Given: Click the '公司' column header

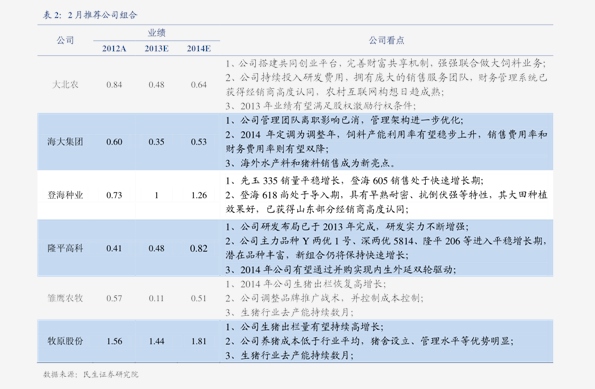Looking at the screenshot, I should (x=65, y=40).
